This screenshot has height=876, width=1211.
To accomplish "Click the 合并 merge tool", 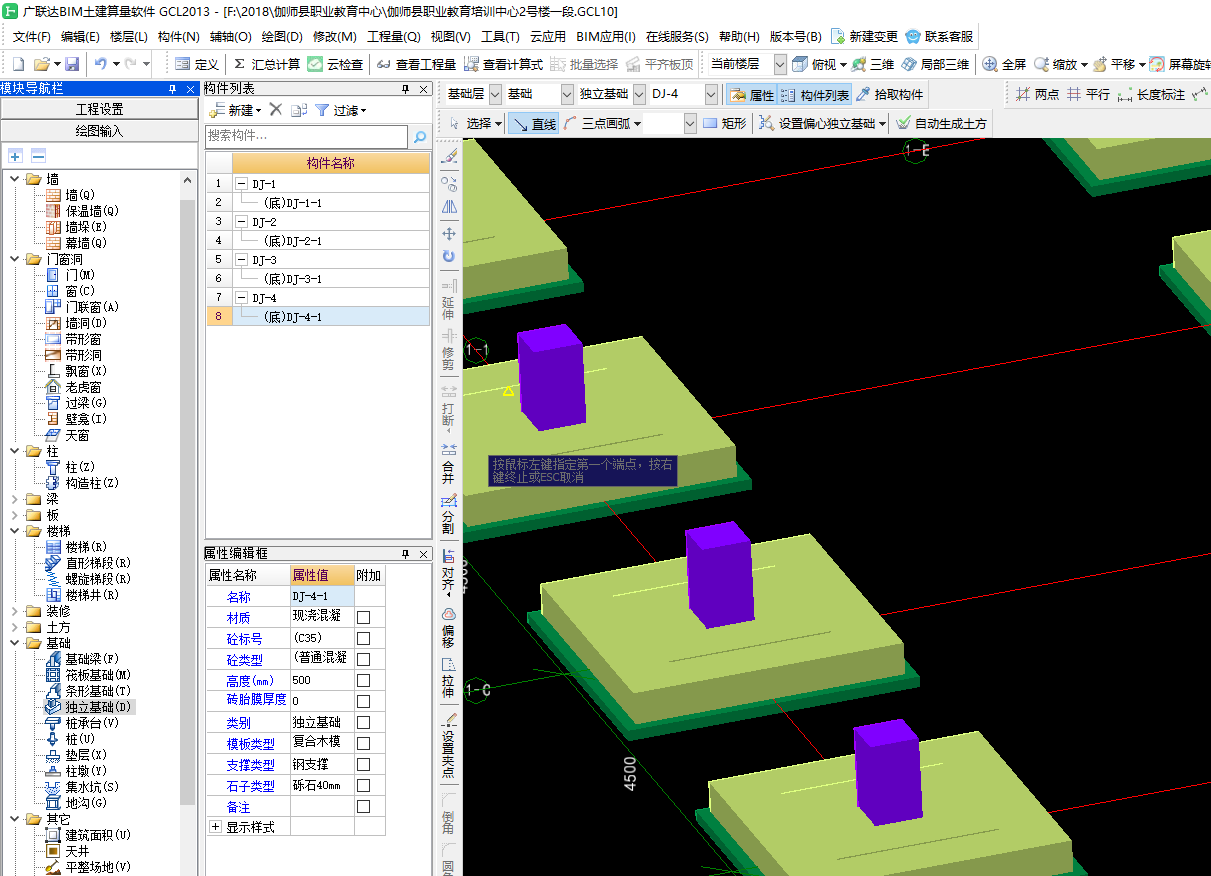I will coord(448,465).
